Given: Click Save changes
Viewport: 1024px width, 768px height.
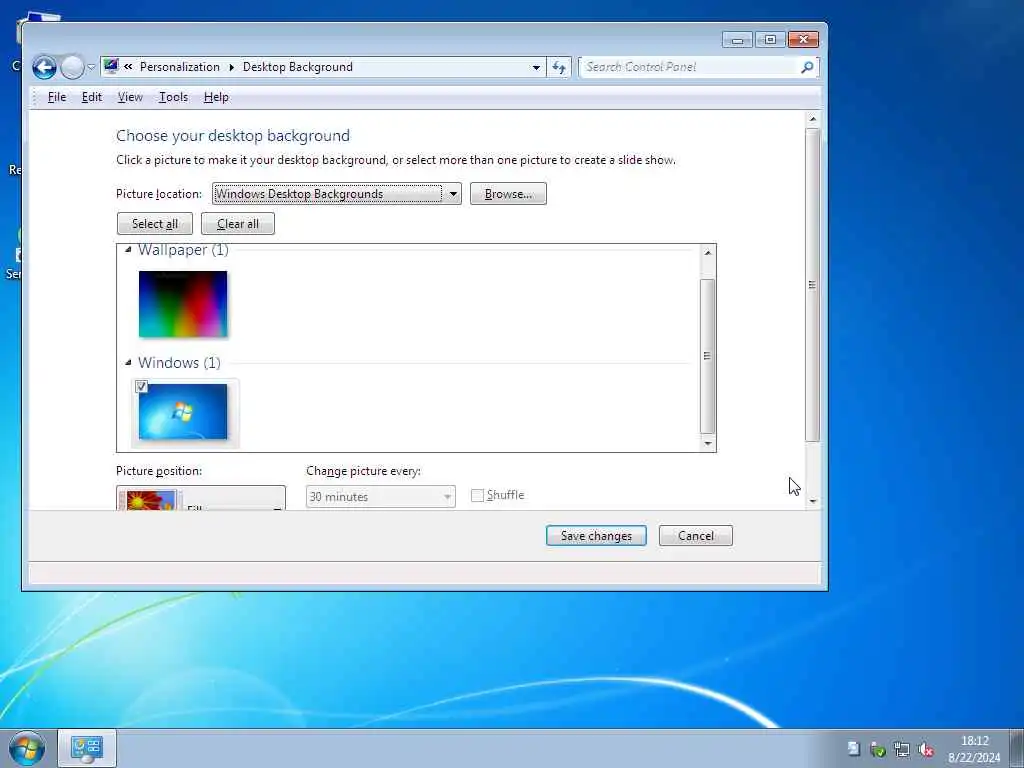Looking at the screenshot, I should 596,536.
